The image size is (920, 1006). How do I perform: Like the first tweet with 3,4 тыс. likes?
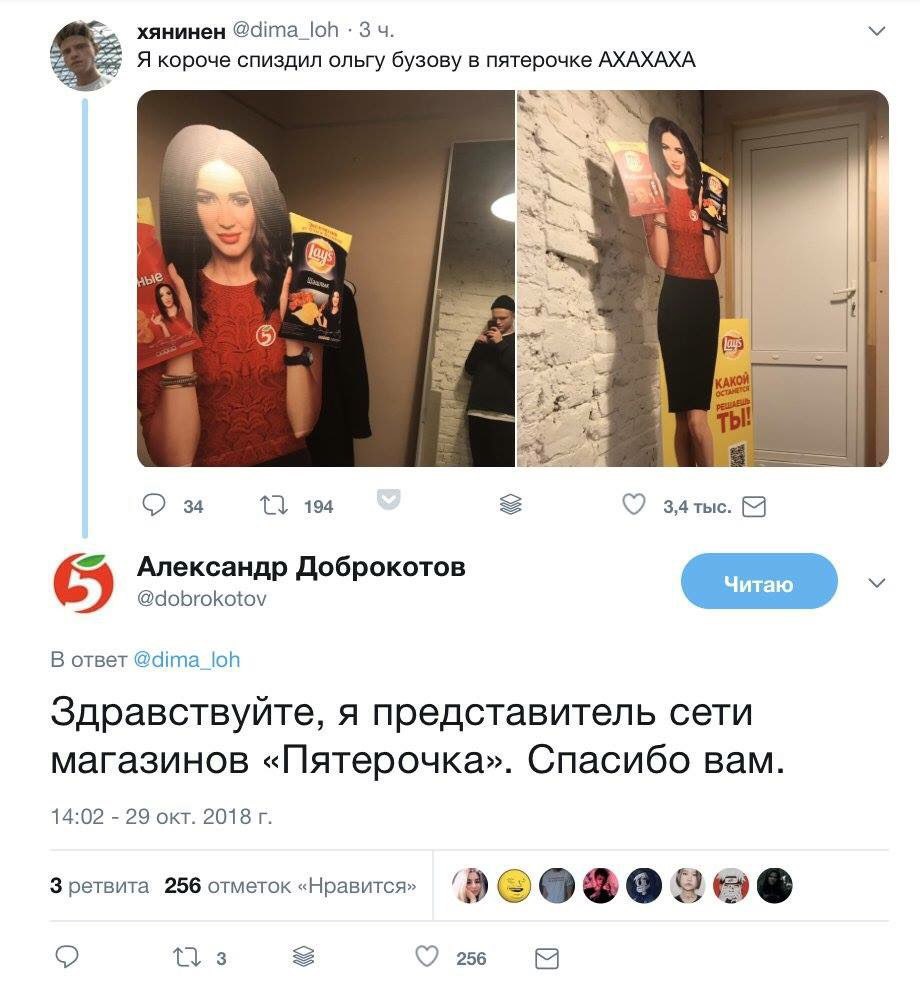point(634,505)
